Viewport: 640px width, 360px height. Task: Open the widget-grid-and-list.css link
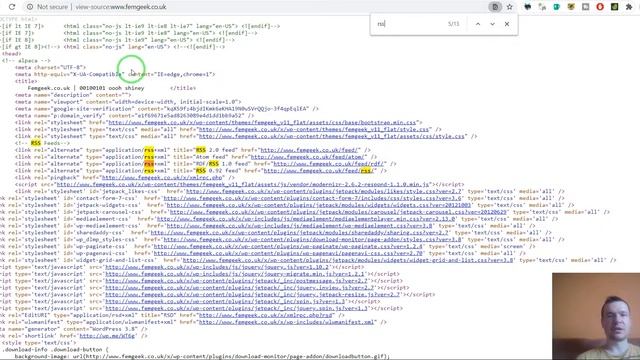point(348,260)
